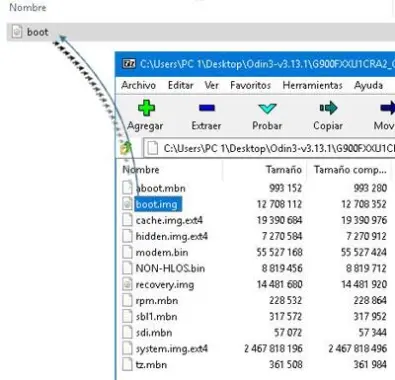The image size is (395, 380).
Task: Click the compressed size 361 984
Action: (370, 364)
